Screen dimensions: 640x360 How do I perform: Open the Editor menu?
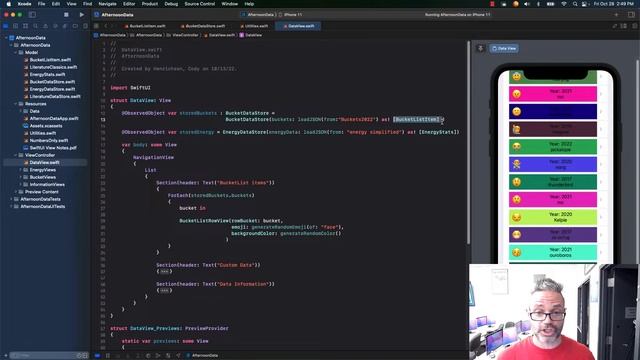(129, 4)
